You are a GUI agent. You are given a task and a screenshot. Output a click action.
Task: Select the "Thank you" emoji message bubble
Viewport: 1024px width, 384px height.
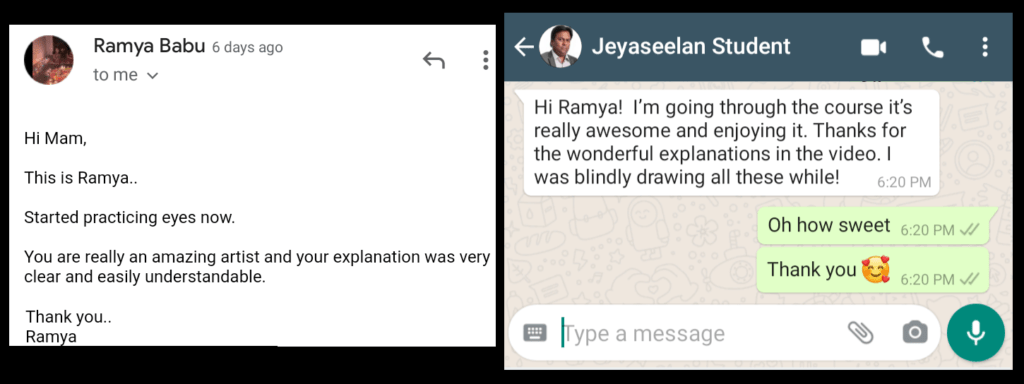873,270
